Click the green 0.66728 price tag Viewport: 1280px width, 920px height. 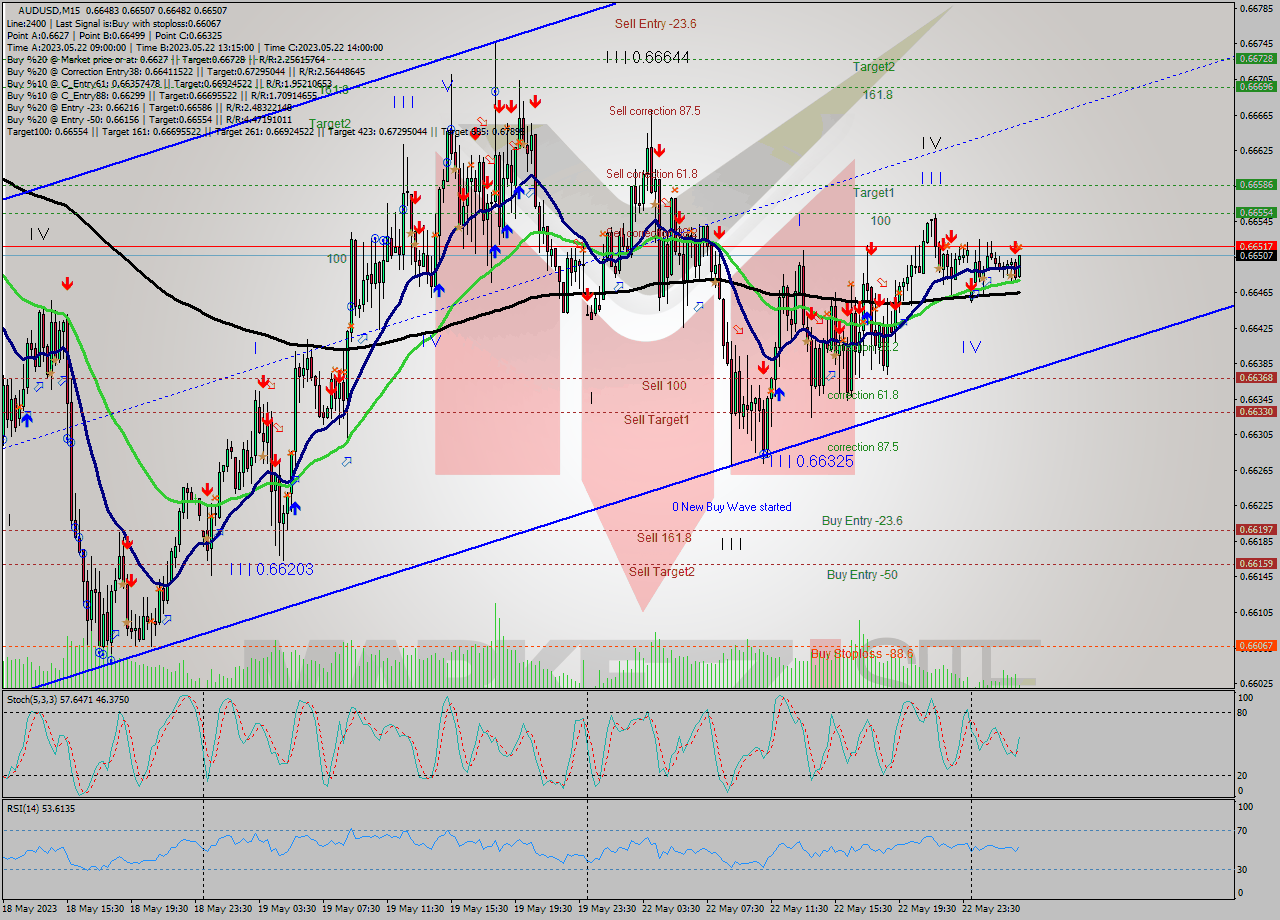(1256, 58)
